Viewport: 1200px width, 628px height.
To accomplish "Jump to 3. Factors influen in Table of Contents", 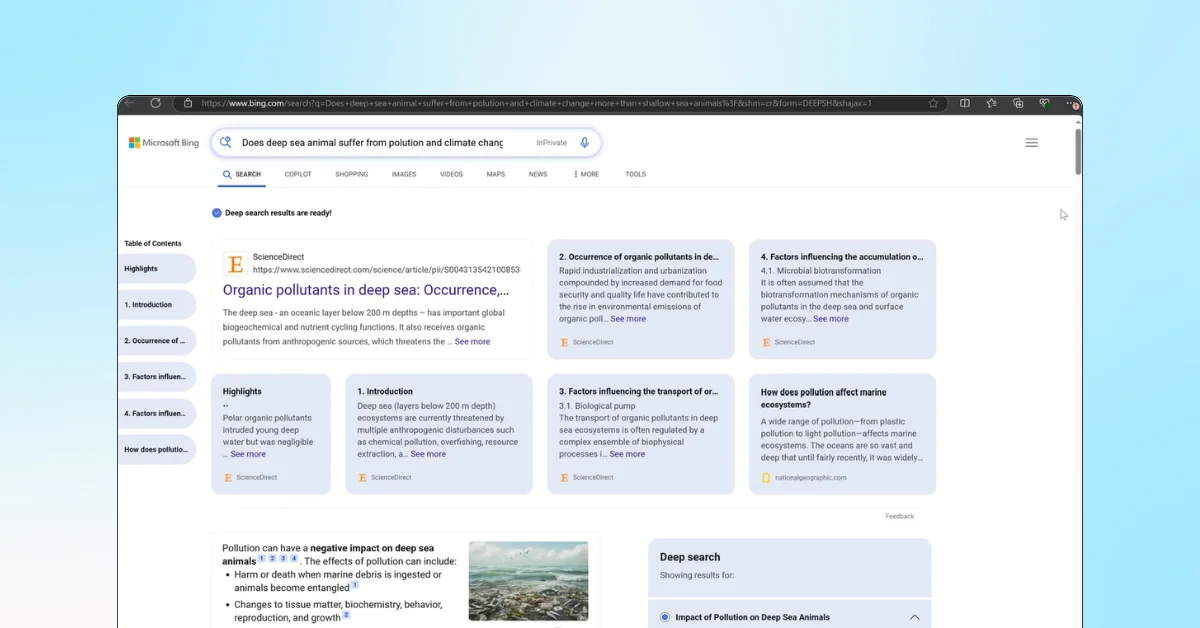I will tap(156, 377).
